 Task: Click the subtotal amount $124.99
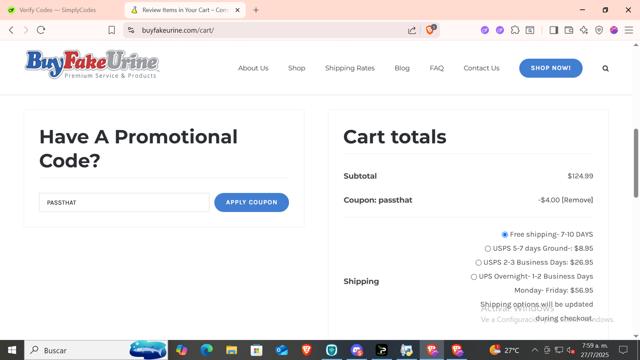coord(580,176)
